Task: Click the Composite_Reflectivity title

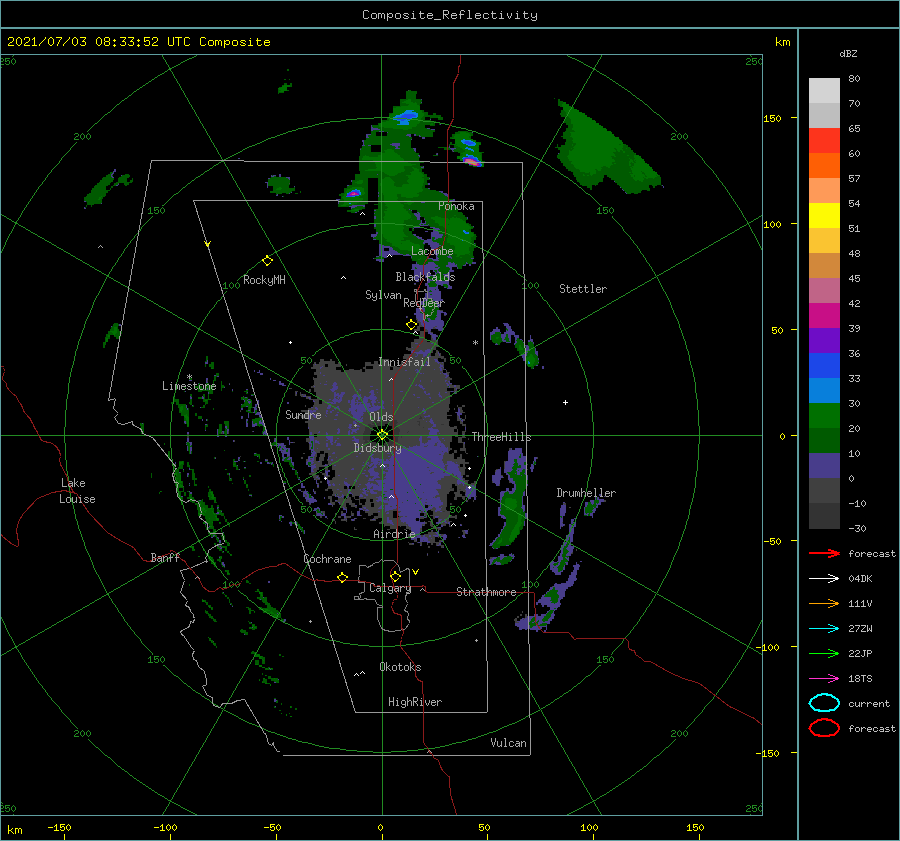Action: (449, 15)
